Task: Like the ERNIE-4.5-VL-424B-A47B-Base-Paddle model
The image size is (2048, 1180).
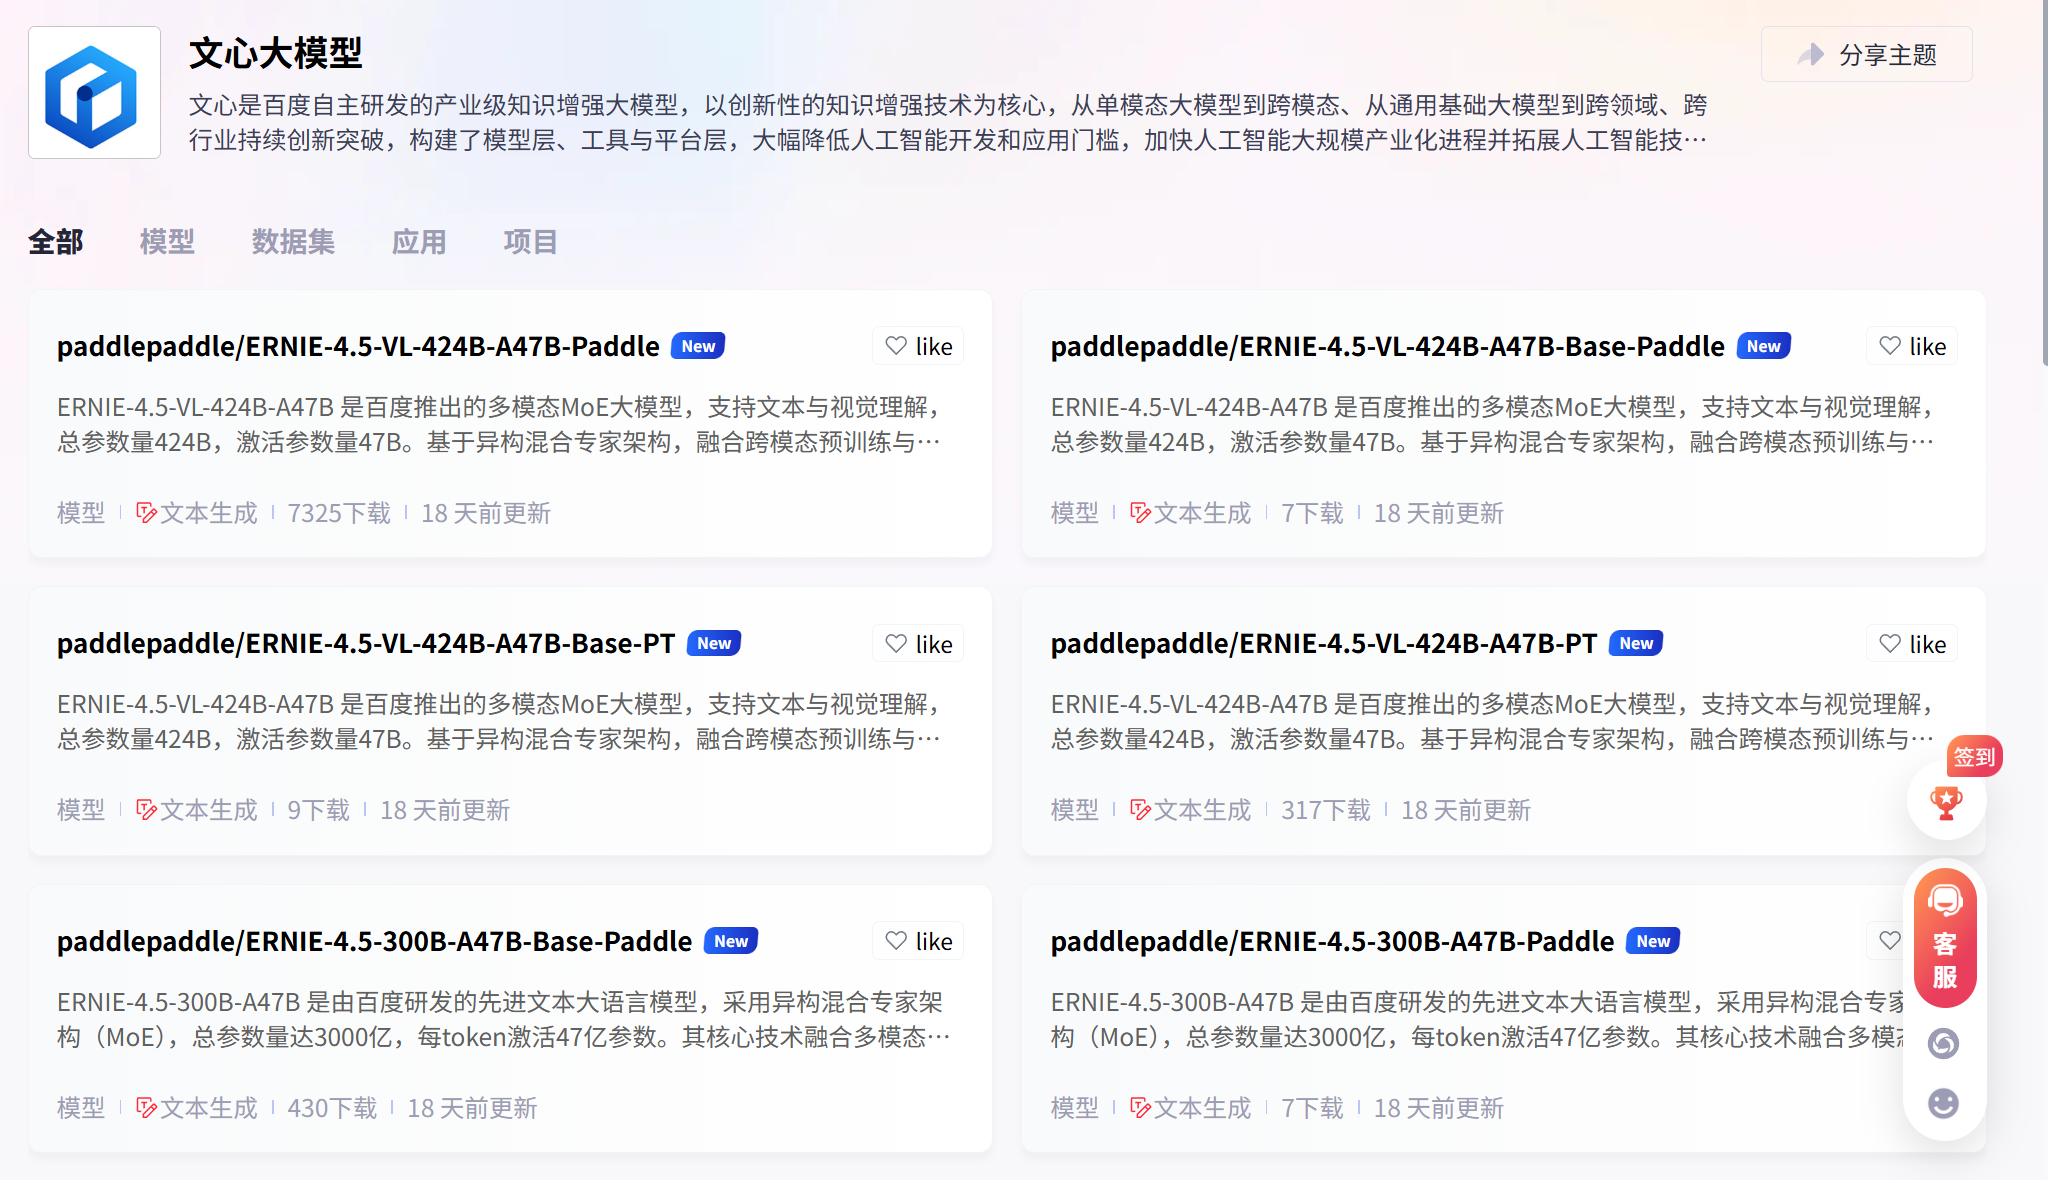Action: point(1912,346)
